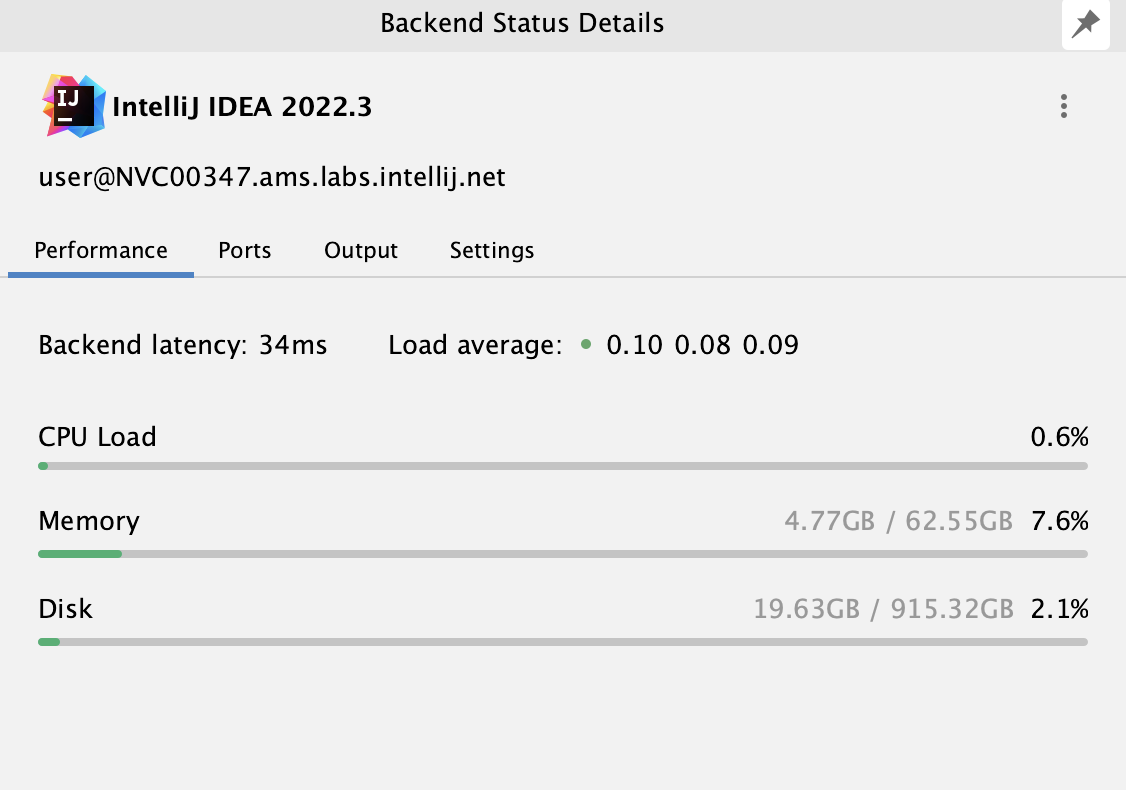1126x790 pixels.
Task: Click the IntelliJ IDEA 2022.3 title
Action: [x=244, y=106]
